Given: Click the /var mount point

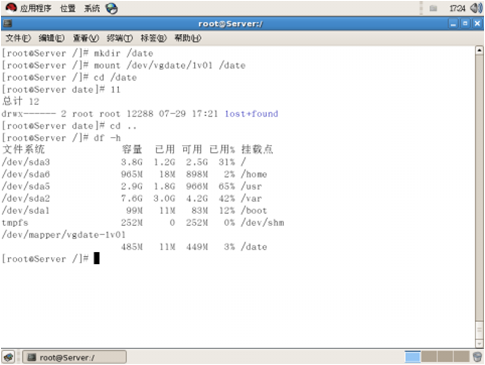Looking at the screenshot, I should tap(251, 198).
